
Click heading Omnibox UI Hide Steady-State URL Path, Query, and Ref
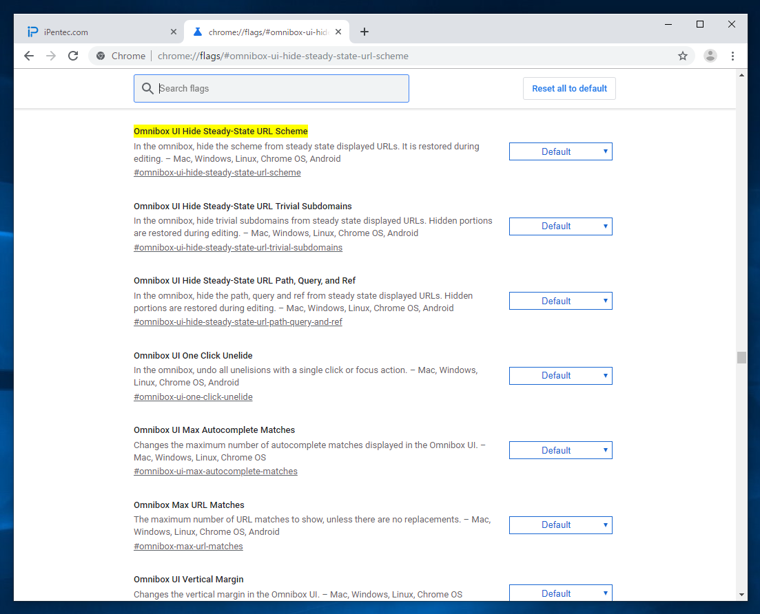tap(244, 281)
